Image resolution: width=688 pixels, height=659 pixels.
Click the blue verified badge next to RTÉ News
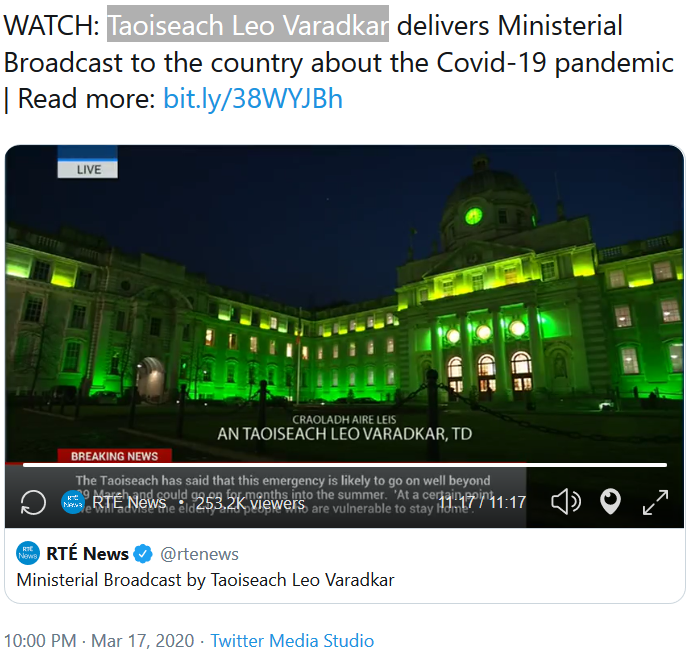143,554
